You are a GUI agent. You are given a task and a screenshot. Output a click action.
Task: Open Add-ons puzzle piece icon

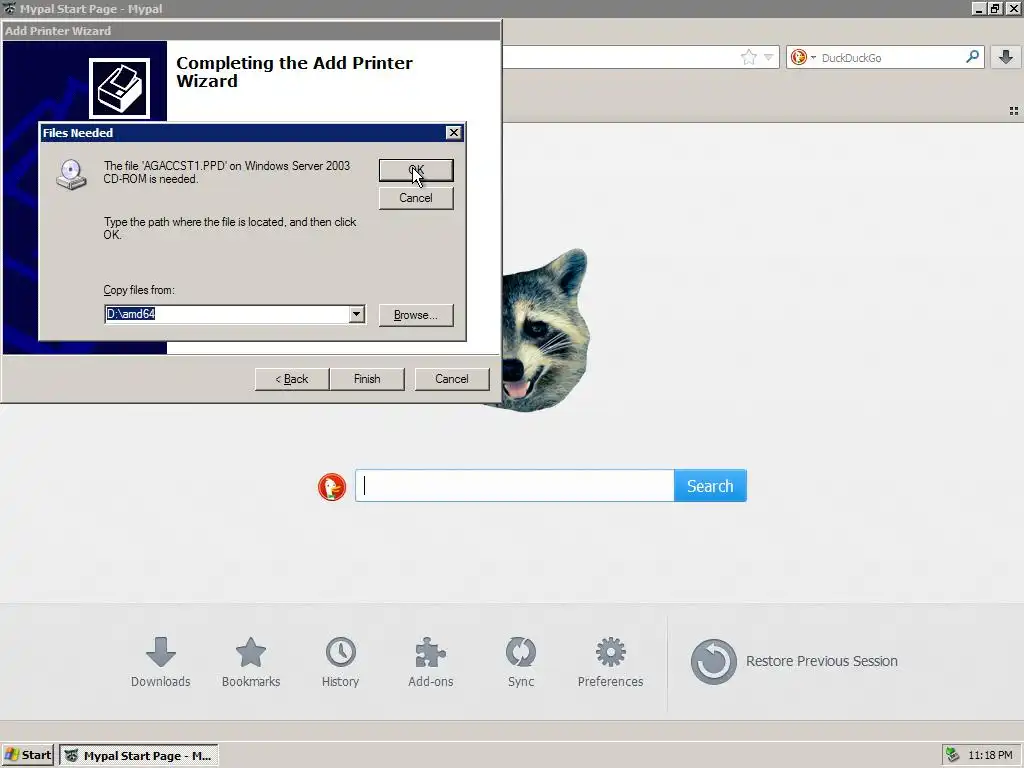pyautogui.click(x=430, y=652)
